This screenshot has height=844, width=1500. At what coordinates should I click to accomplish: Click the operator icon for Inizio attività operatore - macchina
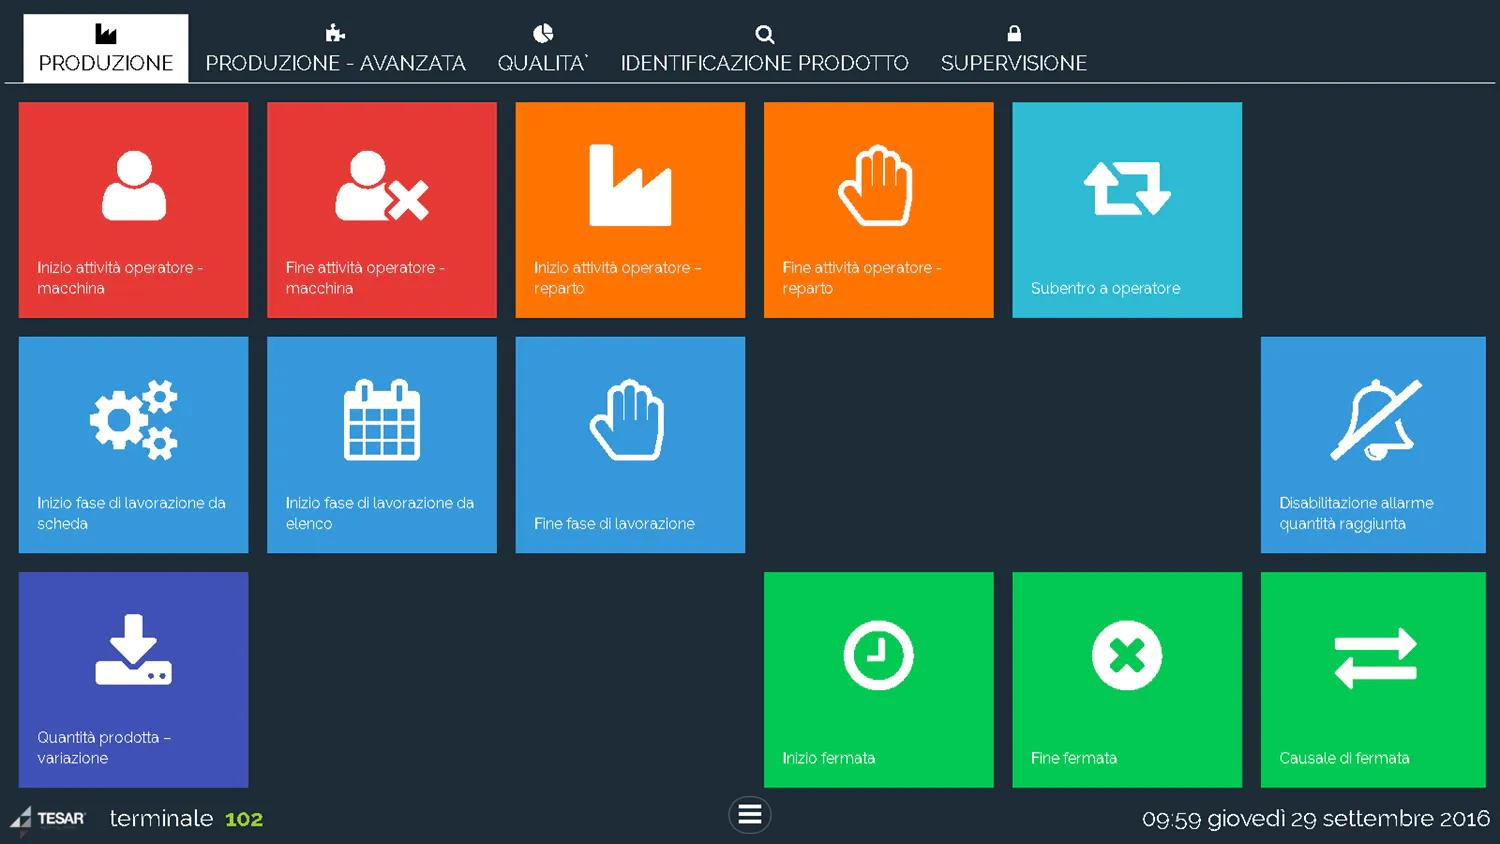(134, 186)
